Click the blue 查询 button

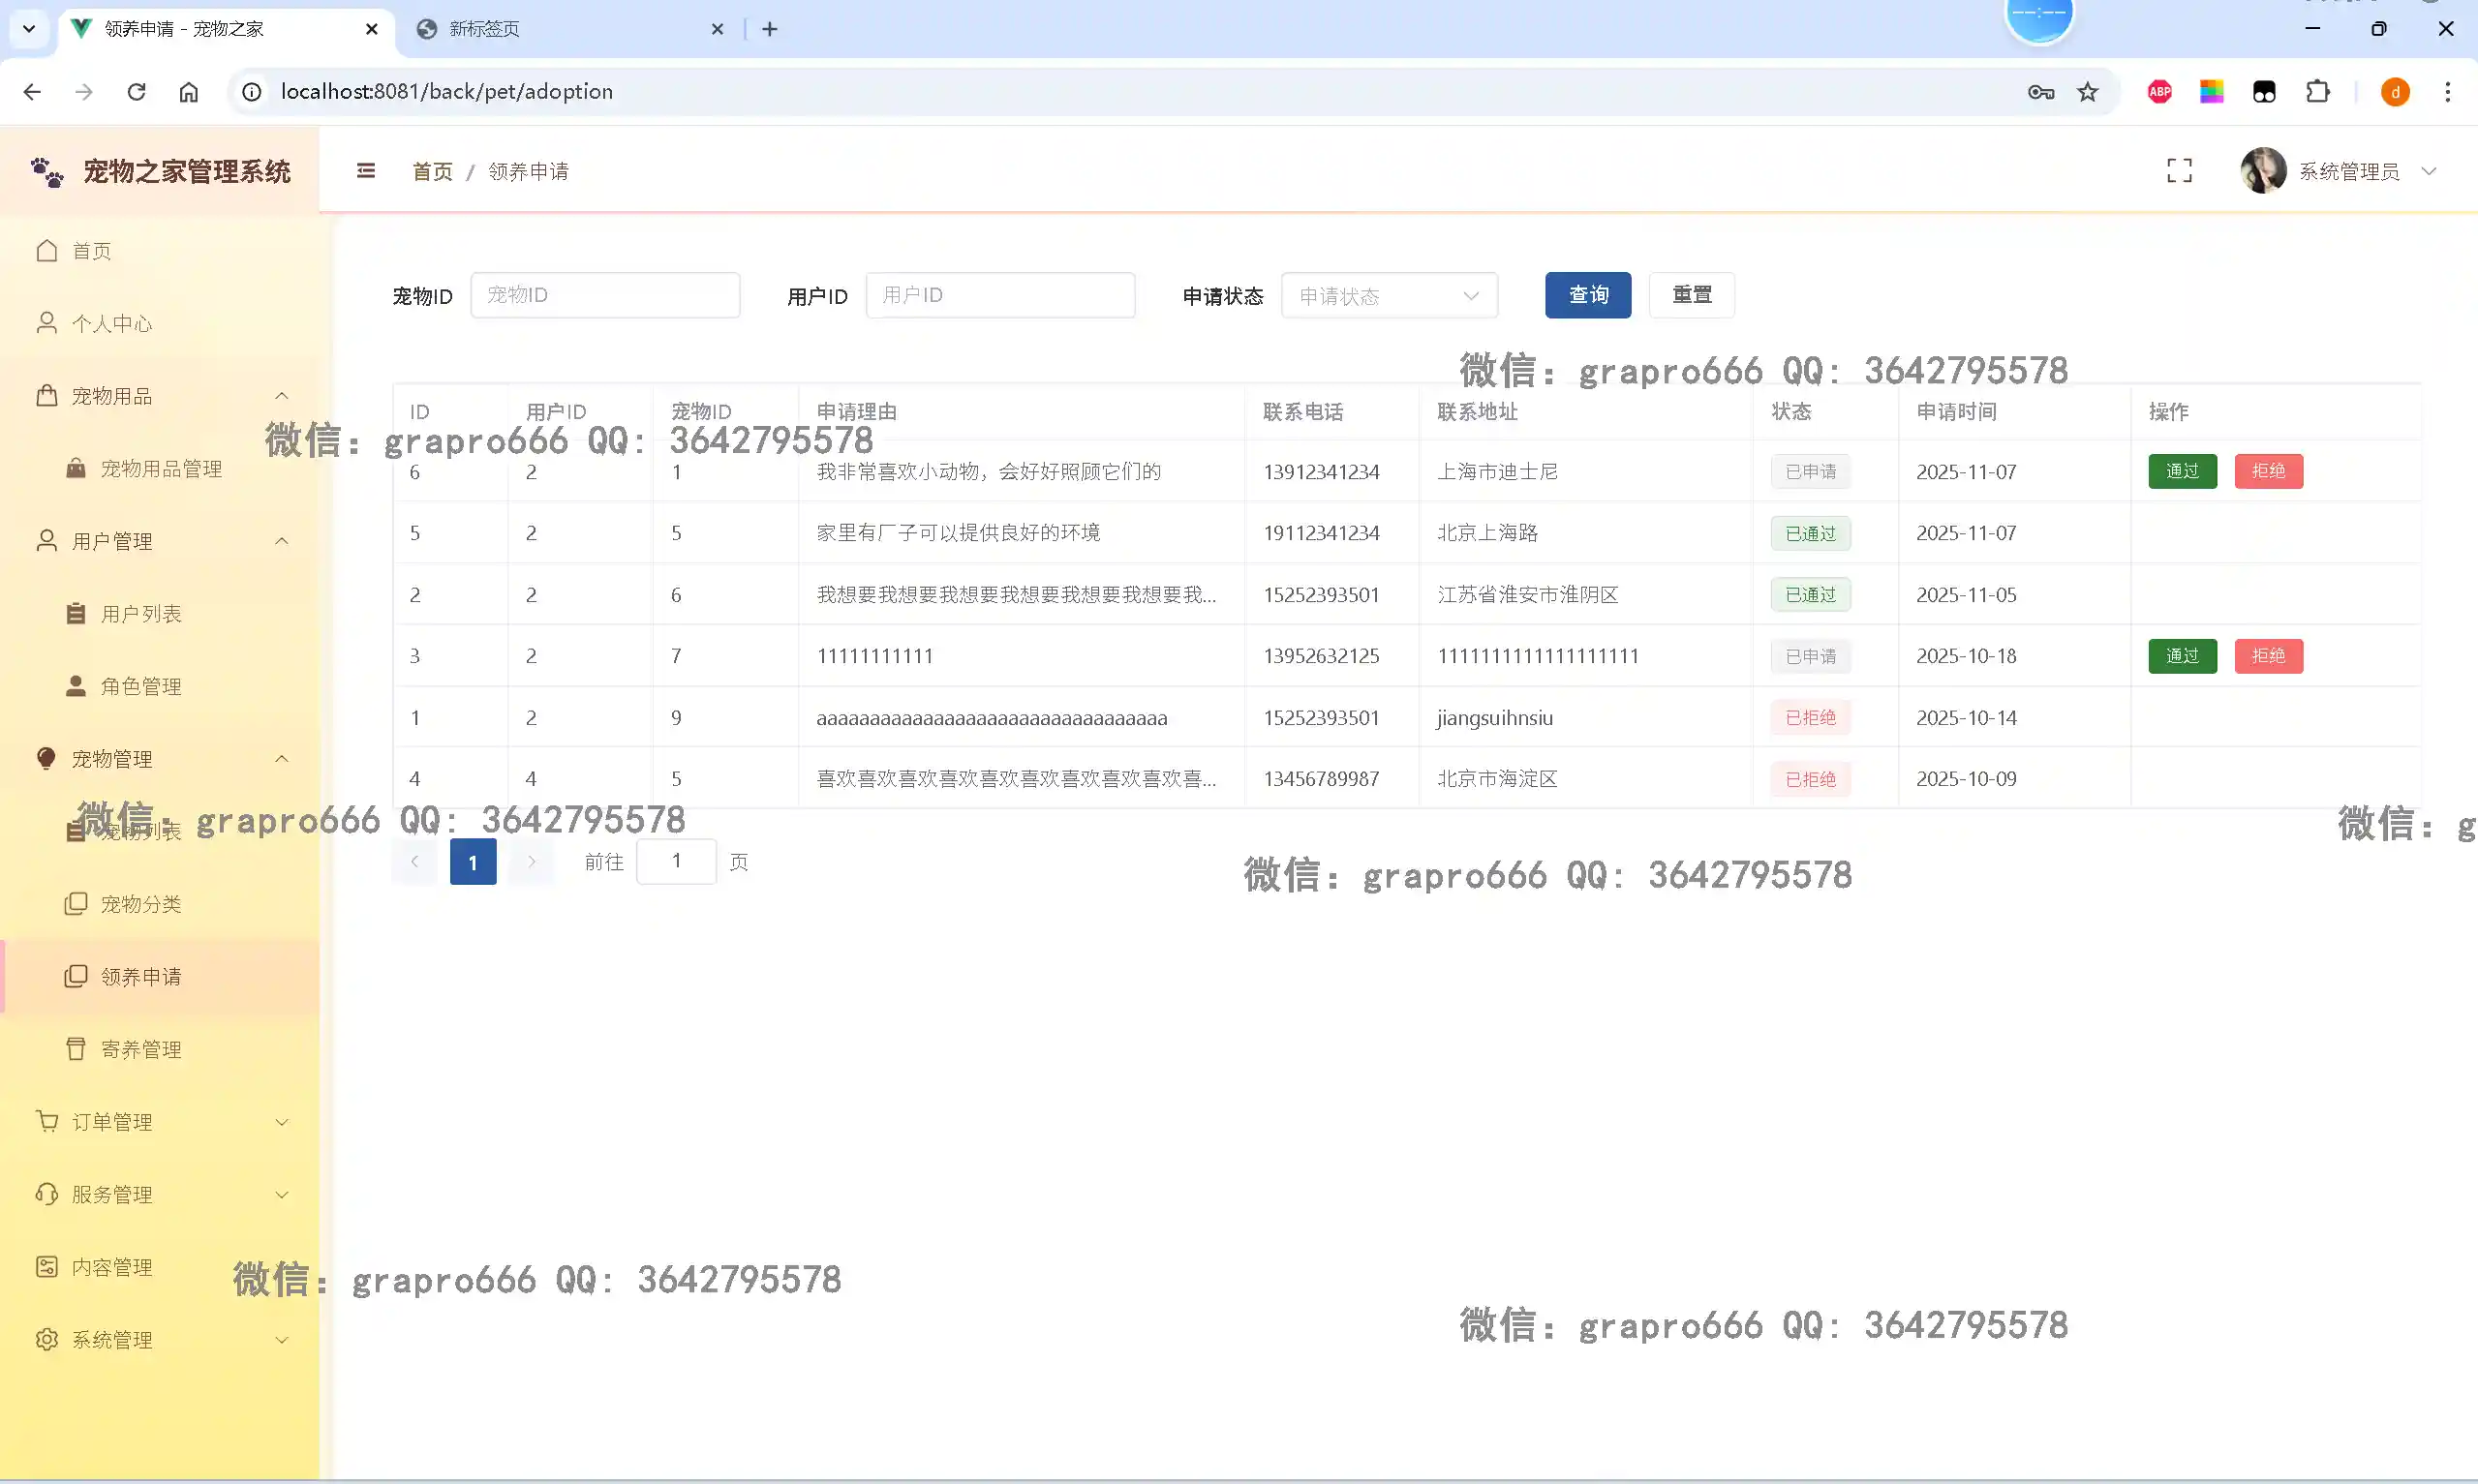(1587, 295)
